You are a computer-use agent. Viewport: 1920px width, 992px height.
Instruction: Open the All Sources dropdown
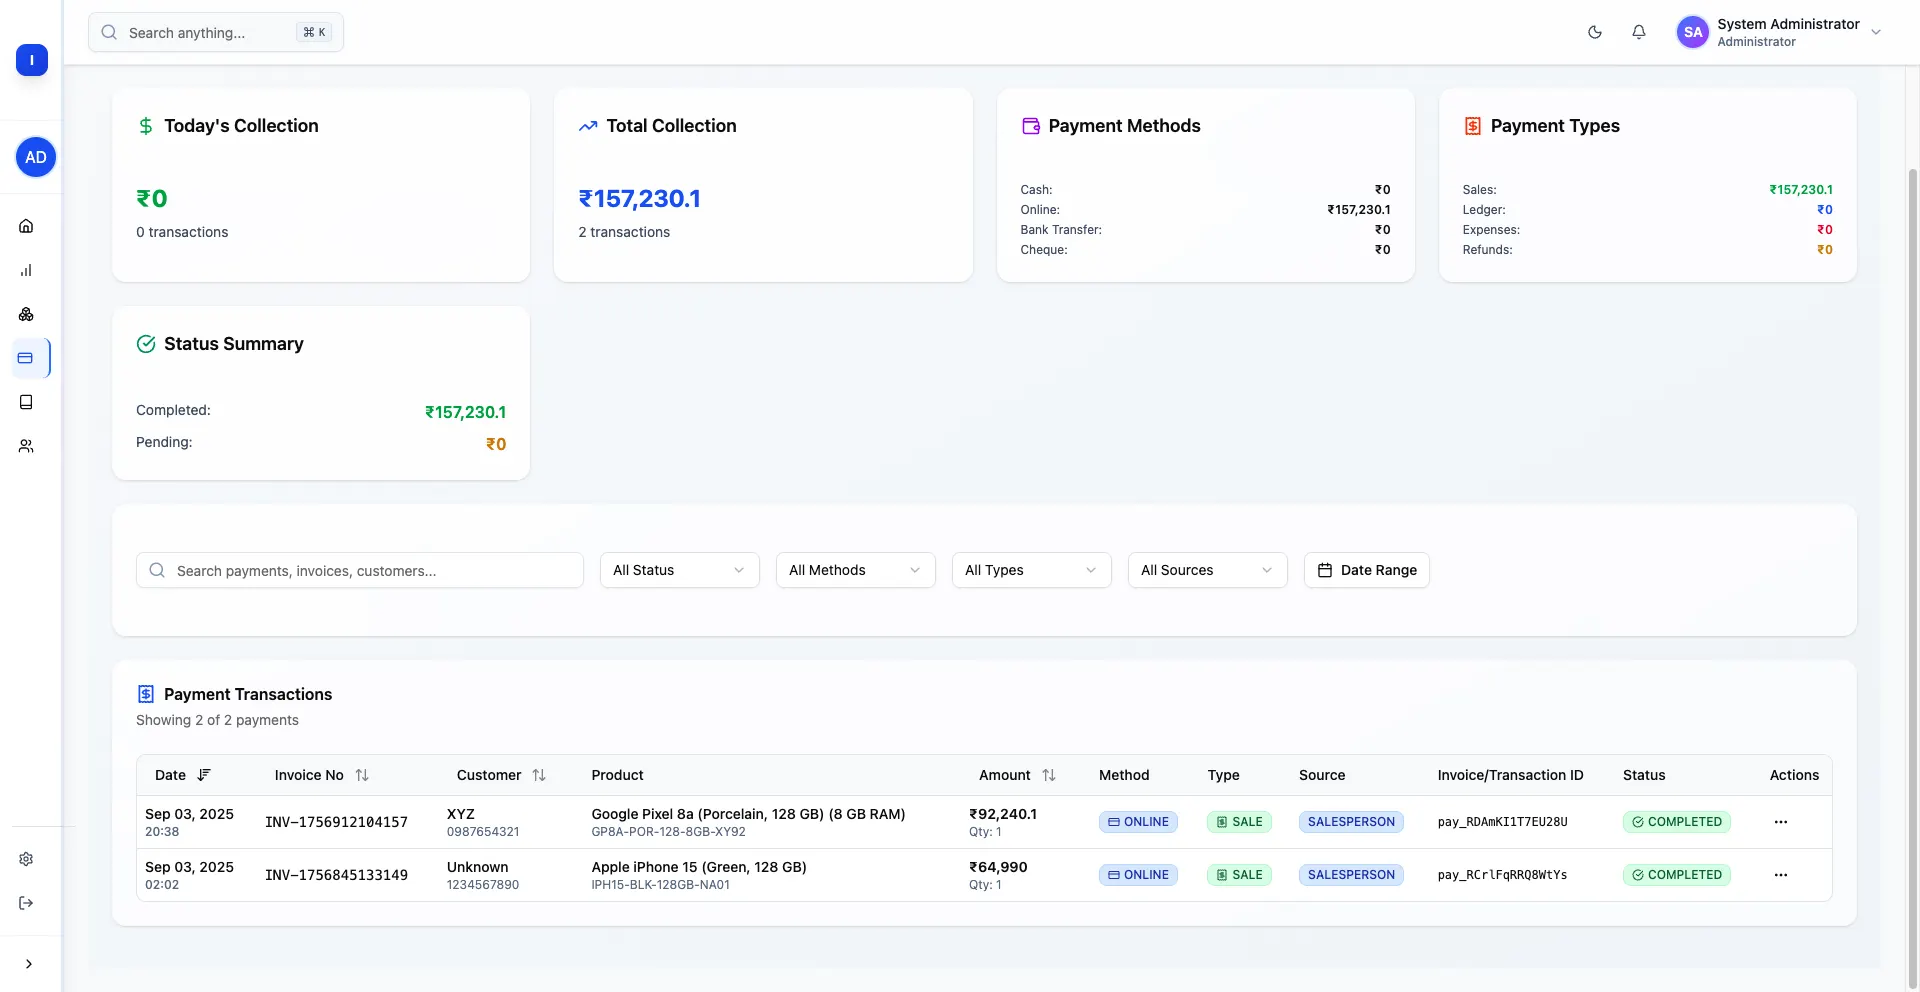1207,570
